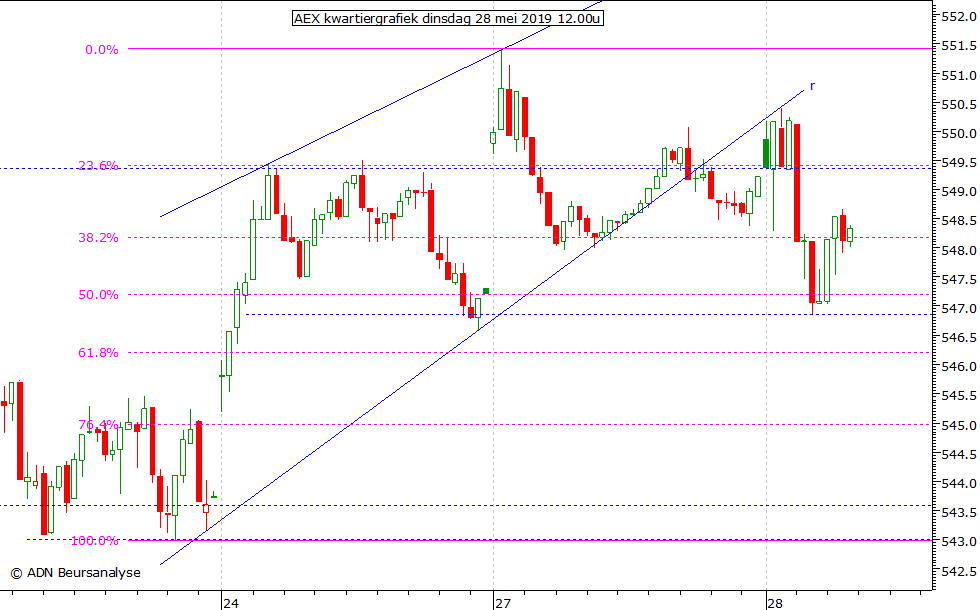The image size is (980, 610).
Task: Click the 100.0% Fibonacci label
Action: click(x=94, y=541)
